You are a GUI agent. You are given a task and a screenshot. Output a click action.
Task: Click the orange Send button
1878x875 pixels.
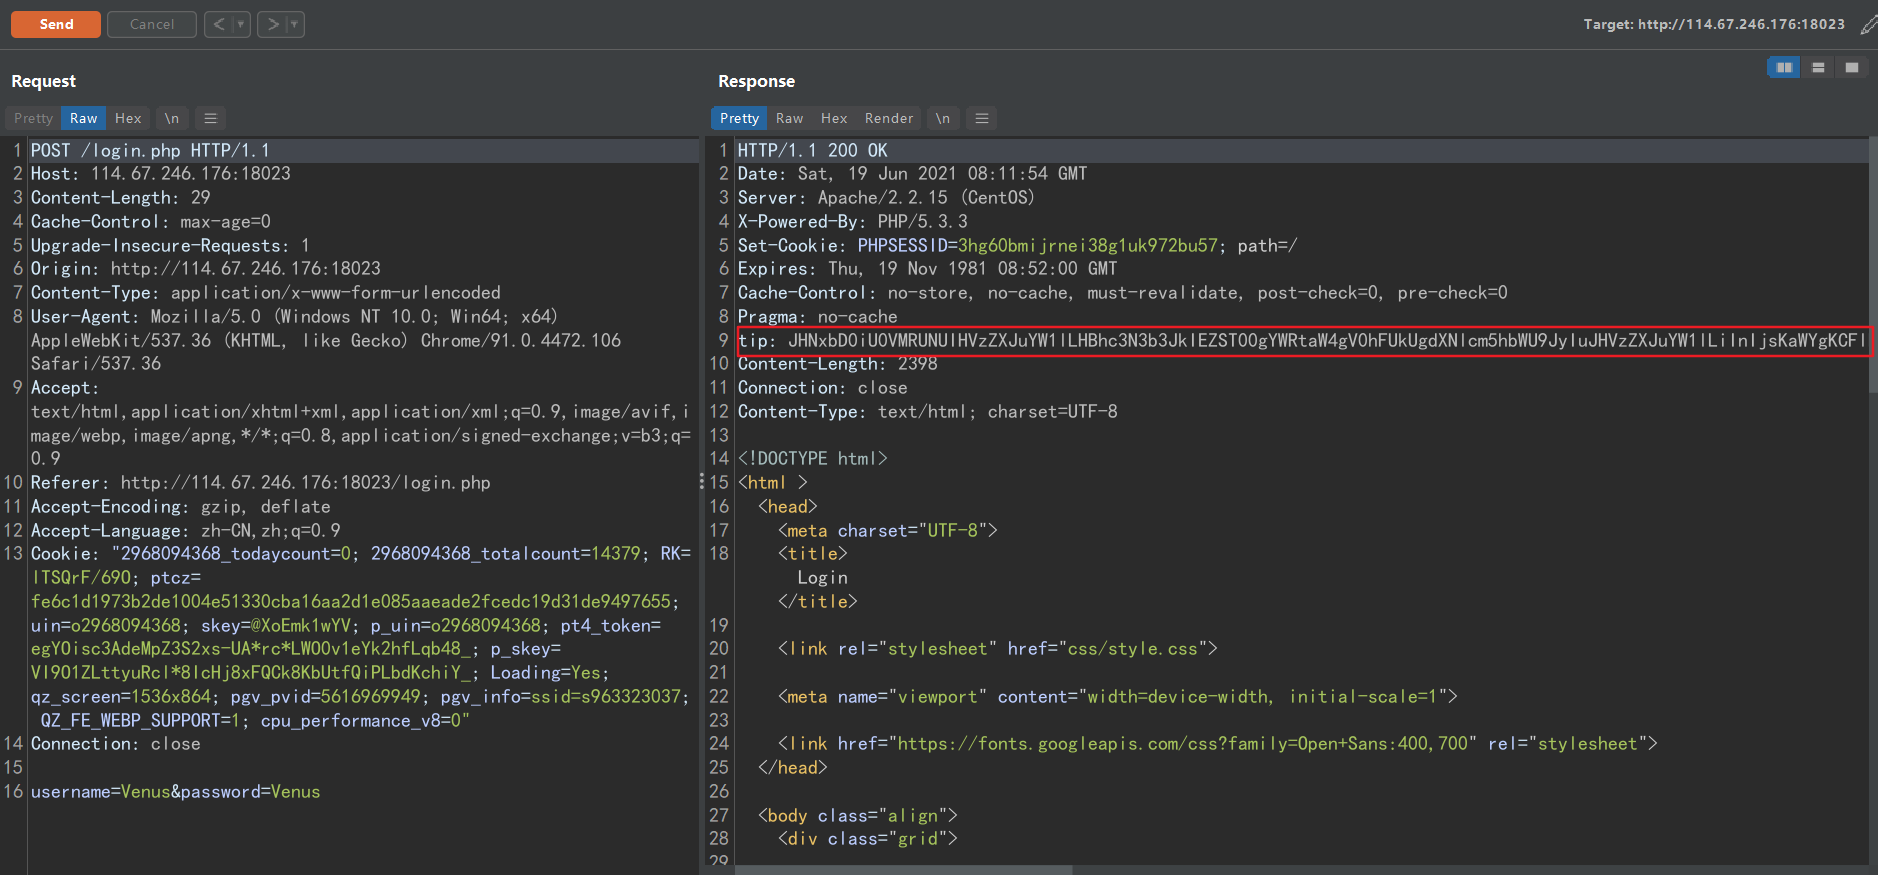(x=56, y=24)
